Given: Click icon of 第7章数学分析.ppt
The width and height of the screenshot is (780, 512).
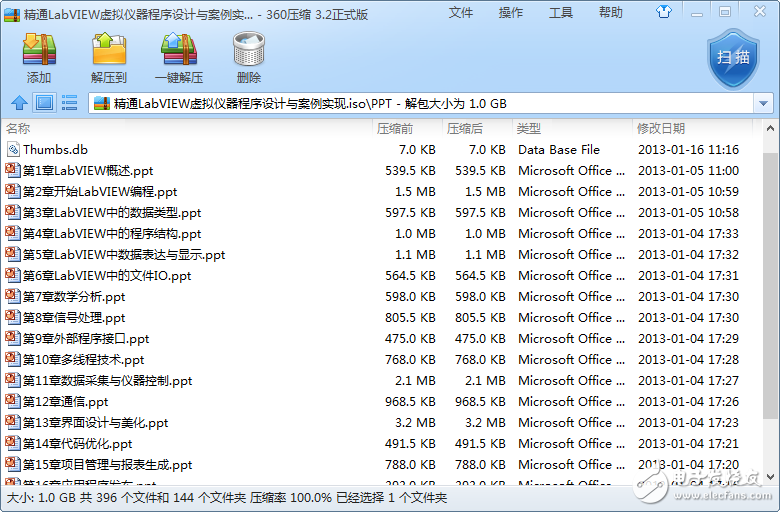Looking at the screenshot, I should pos(12,296).
